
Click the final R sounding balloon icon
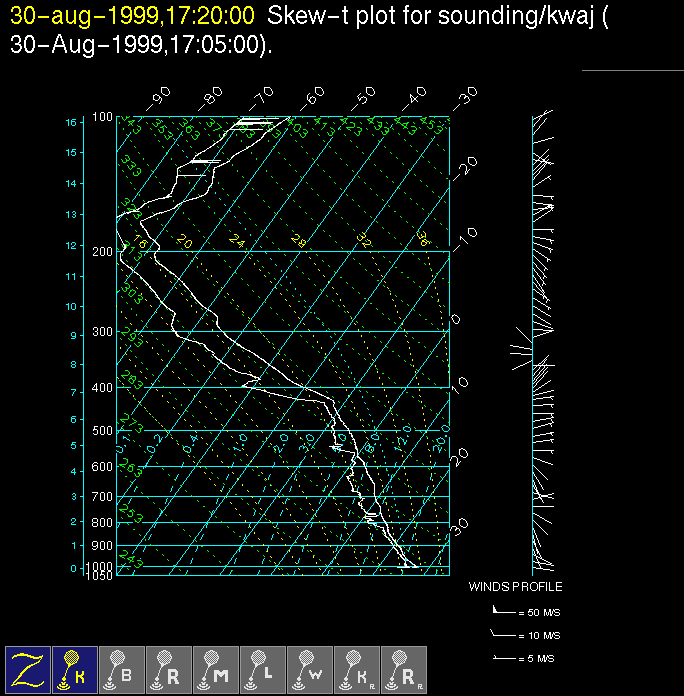[404, 669]
